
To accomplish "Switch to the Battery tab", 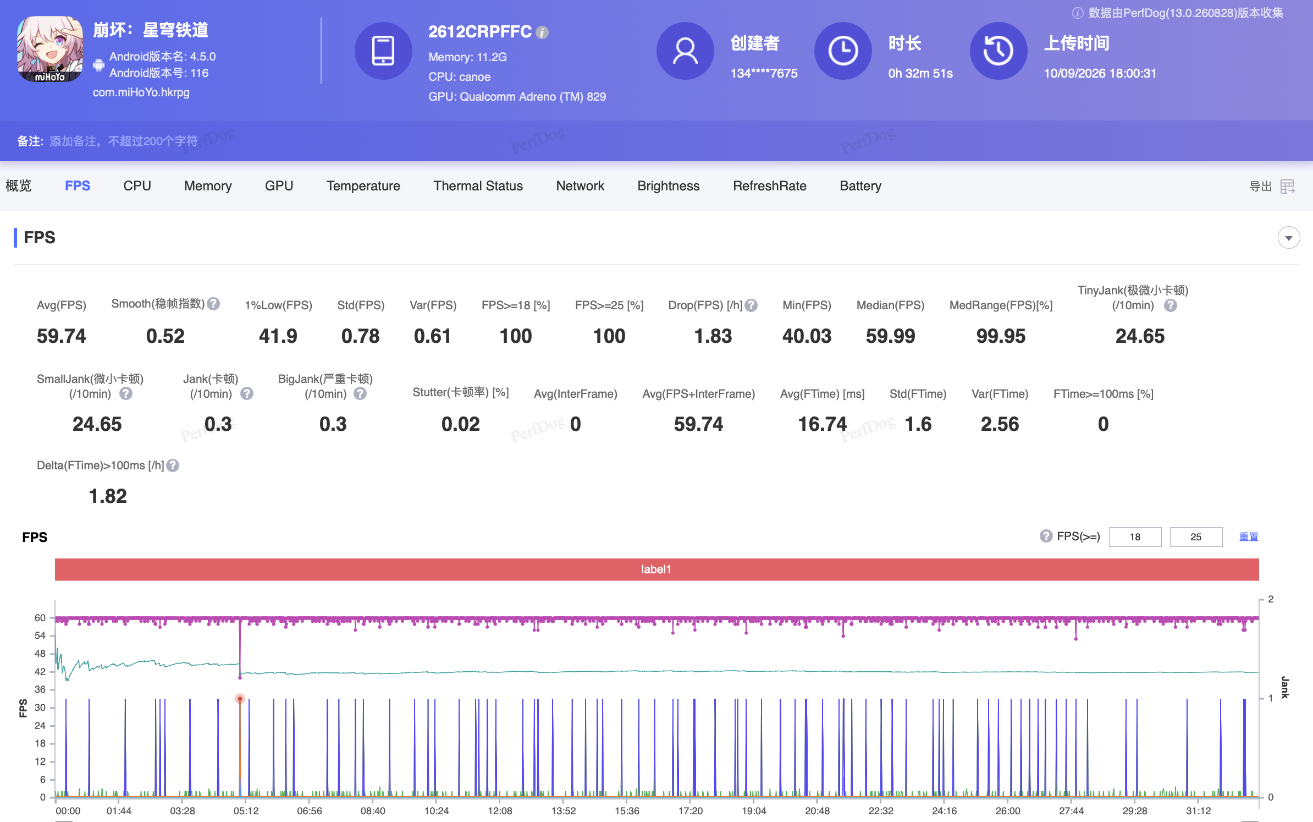I will (x=860, y=186).
